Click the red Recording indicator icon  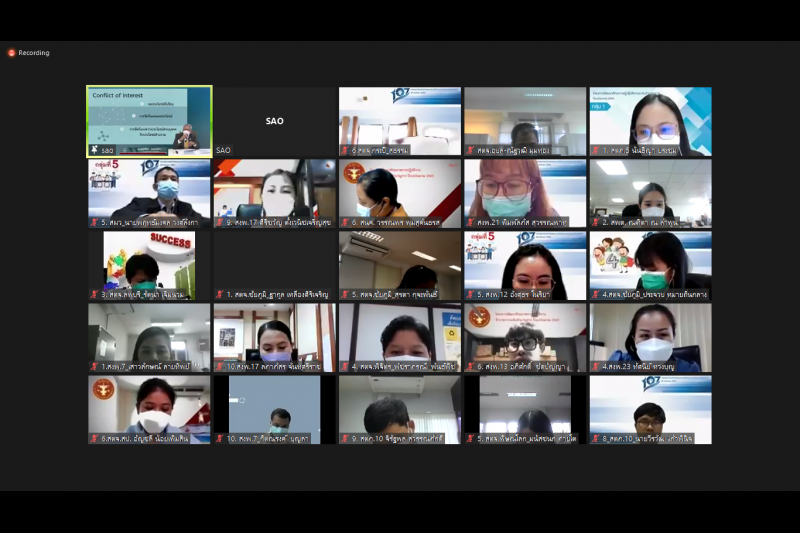12,53
